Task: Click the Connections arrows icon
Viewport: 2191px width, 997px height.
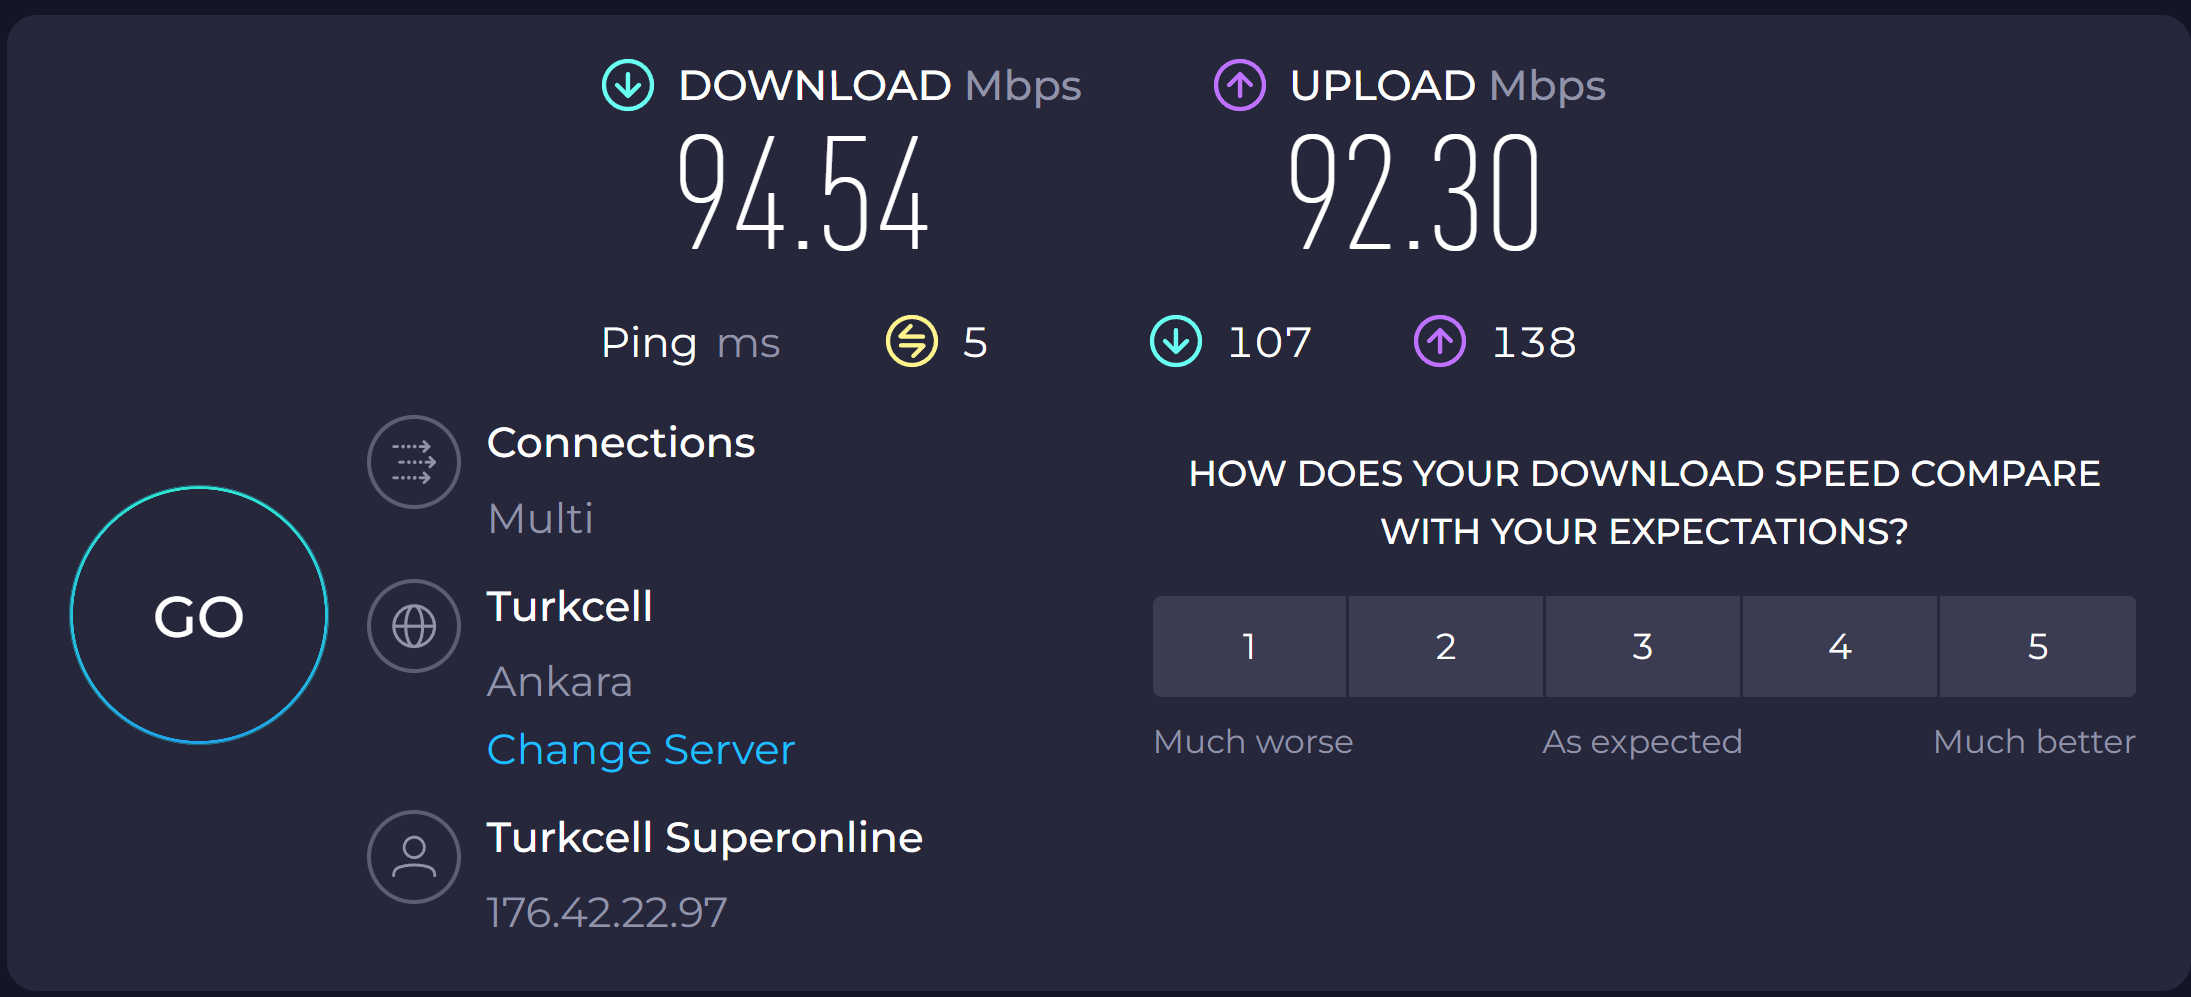Action: pyautogui.click(x=413, y=462)
